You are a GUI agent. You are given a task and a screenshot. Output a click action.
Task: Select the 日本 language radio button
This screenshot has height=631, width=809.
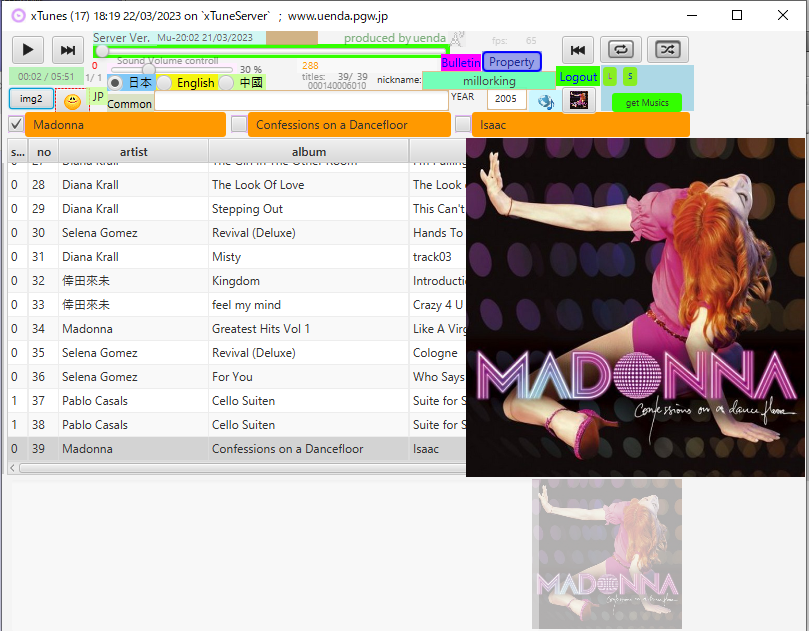click(116, 83)
